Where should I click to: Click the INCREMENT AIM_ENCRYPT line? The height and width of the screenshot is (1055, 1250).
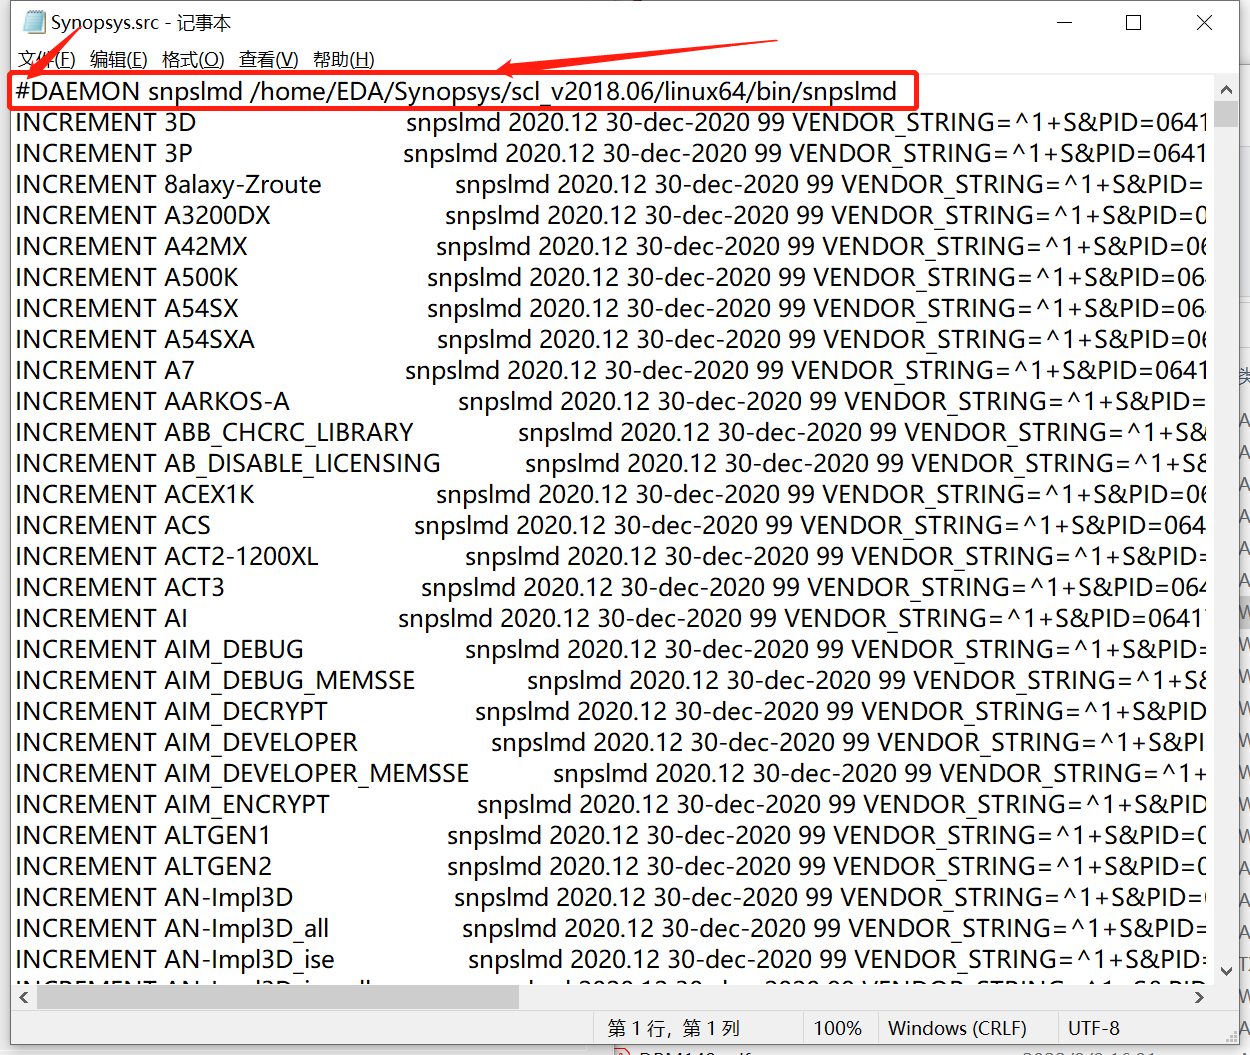[x=611, y=804]
